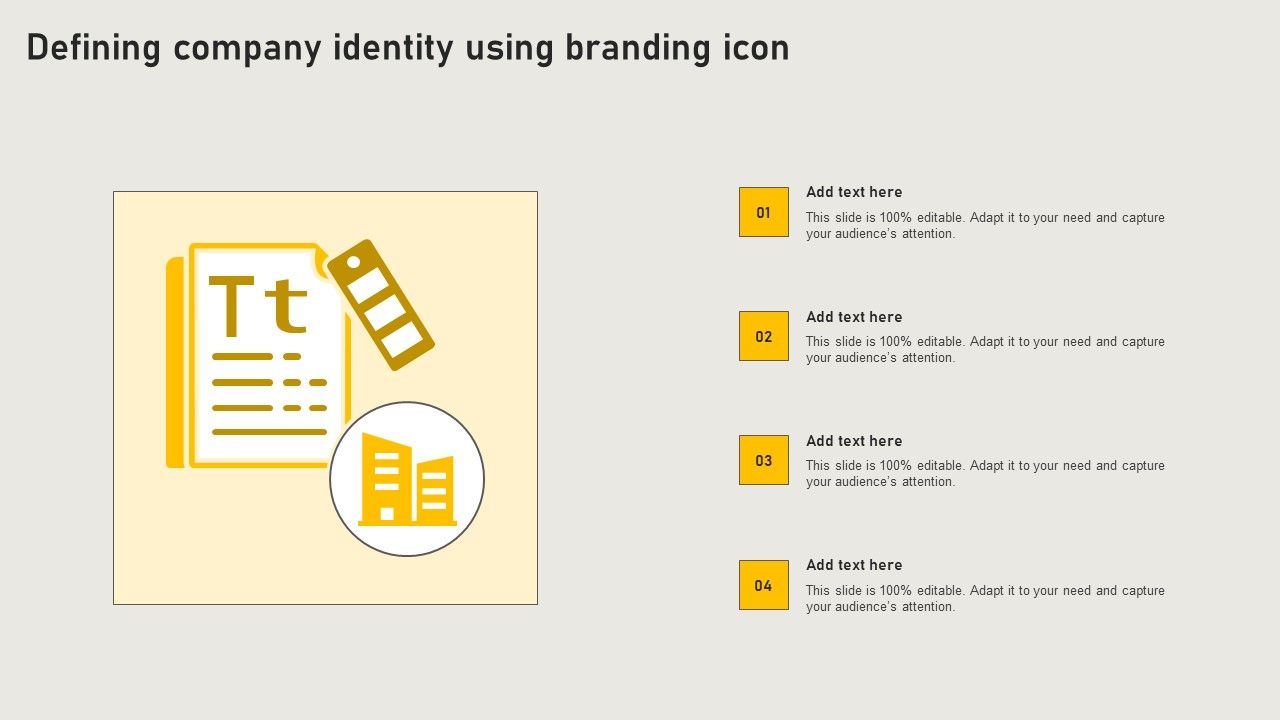
Task: Click the color swatch tag icon
Action: [381, 304]
